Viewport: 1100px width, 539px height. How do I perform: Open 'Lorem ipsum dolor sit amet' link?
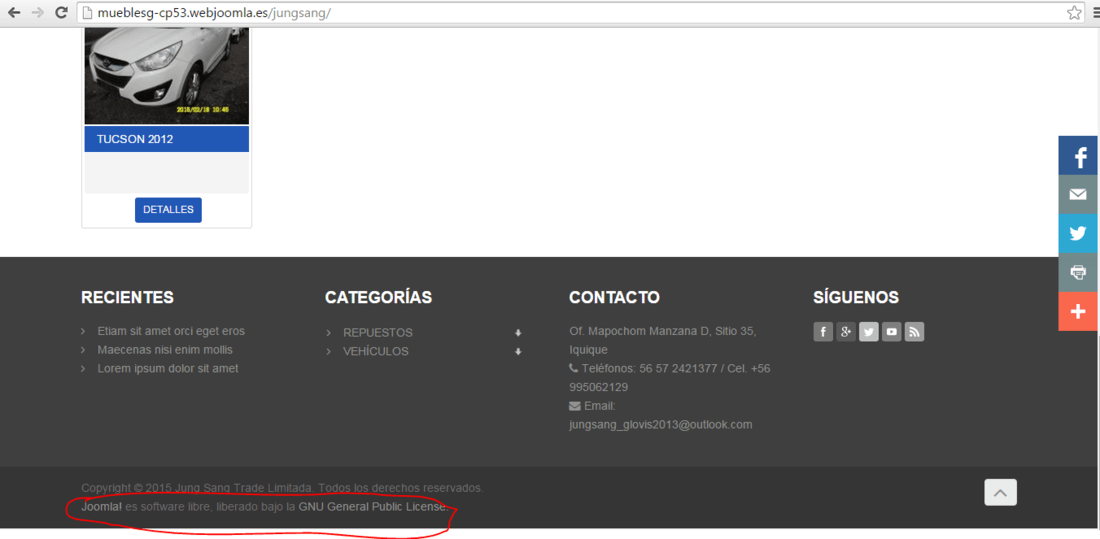coord(168,368)
